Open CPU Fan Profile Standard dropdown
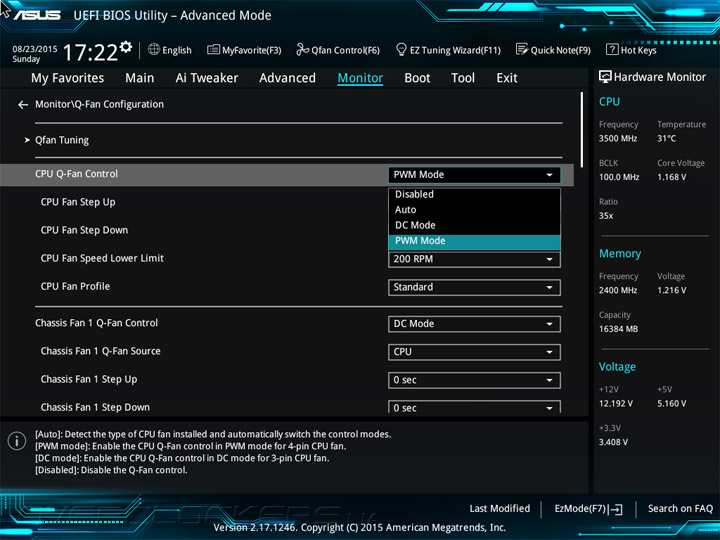Viewport: 720px width, 540px height. 474,287
